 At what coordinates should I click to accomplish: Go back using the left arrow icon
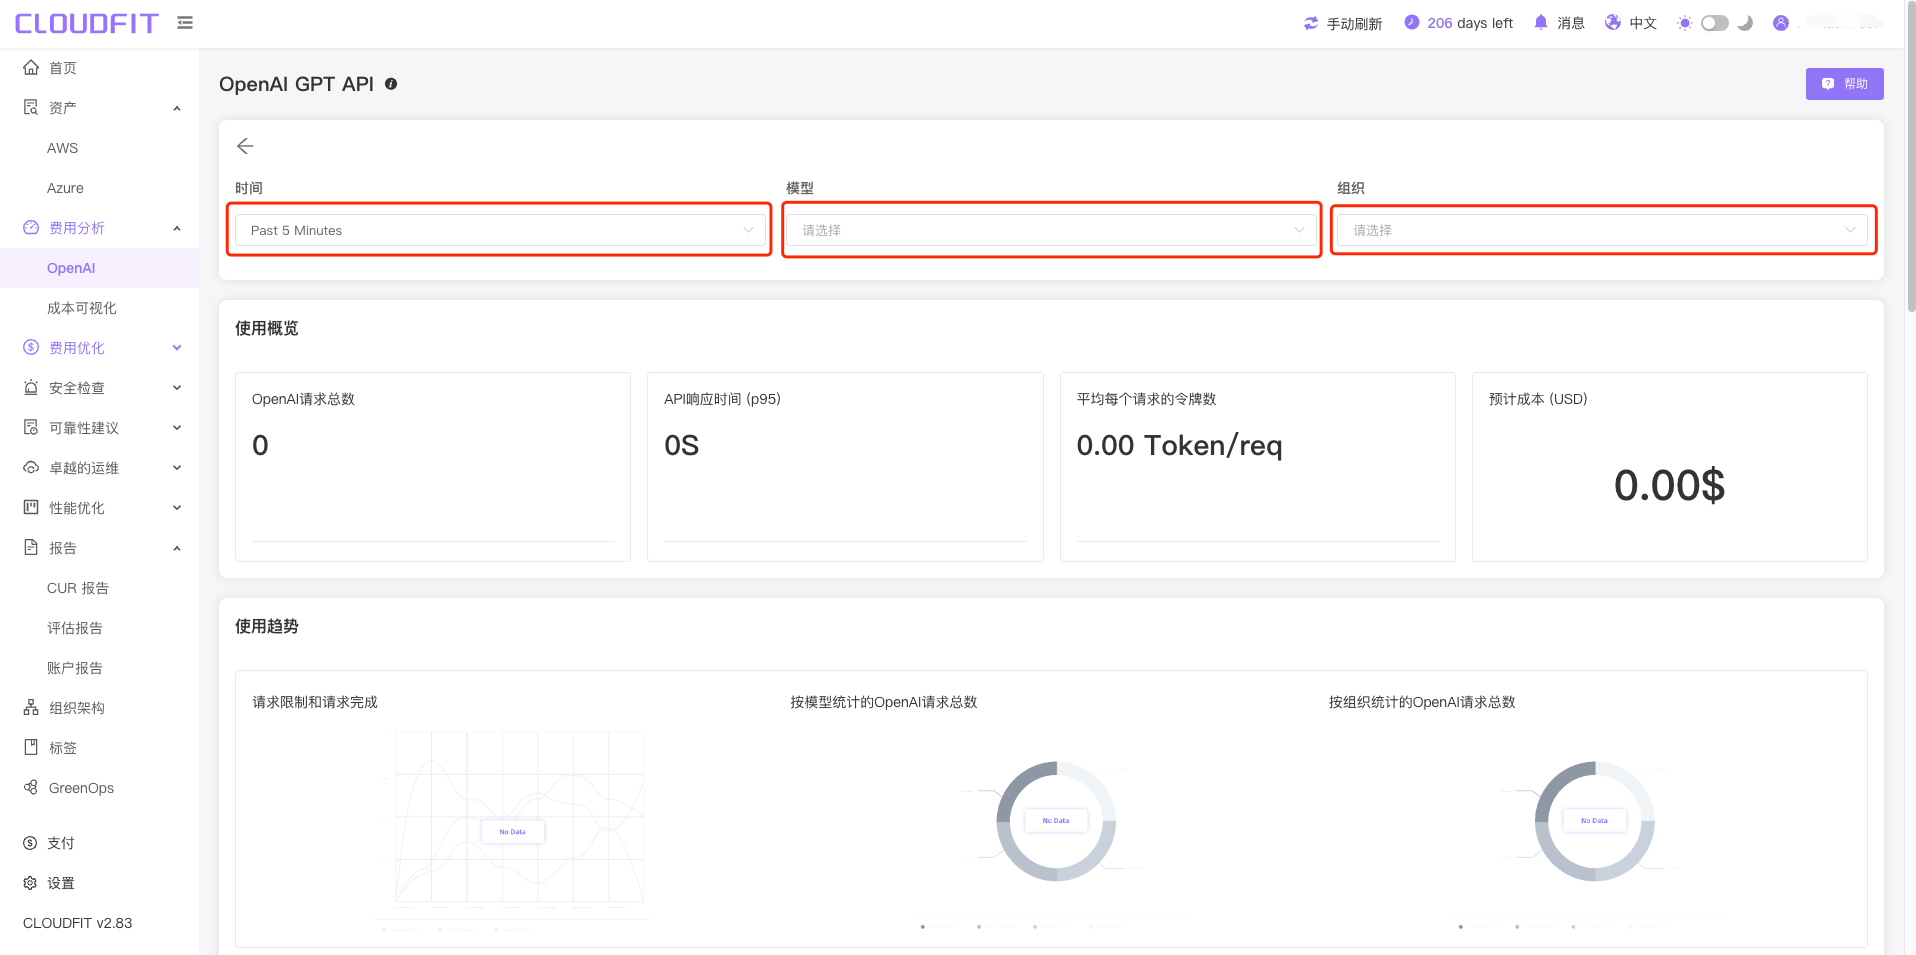pyautogui.click(x=245, y=146)
